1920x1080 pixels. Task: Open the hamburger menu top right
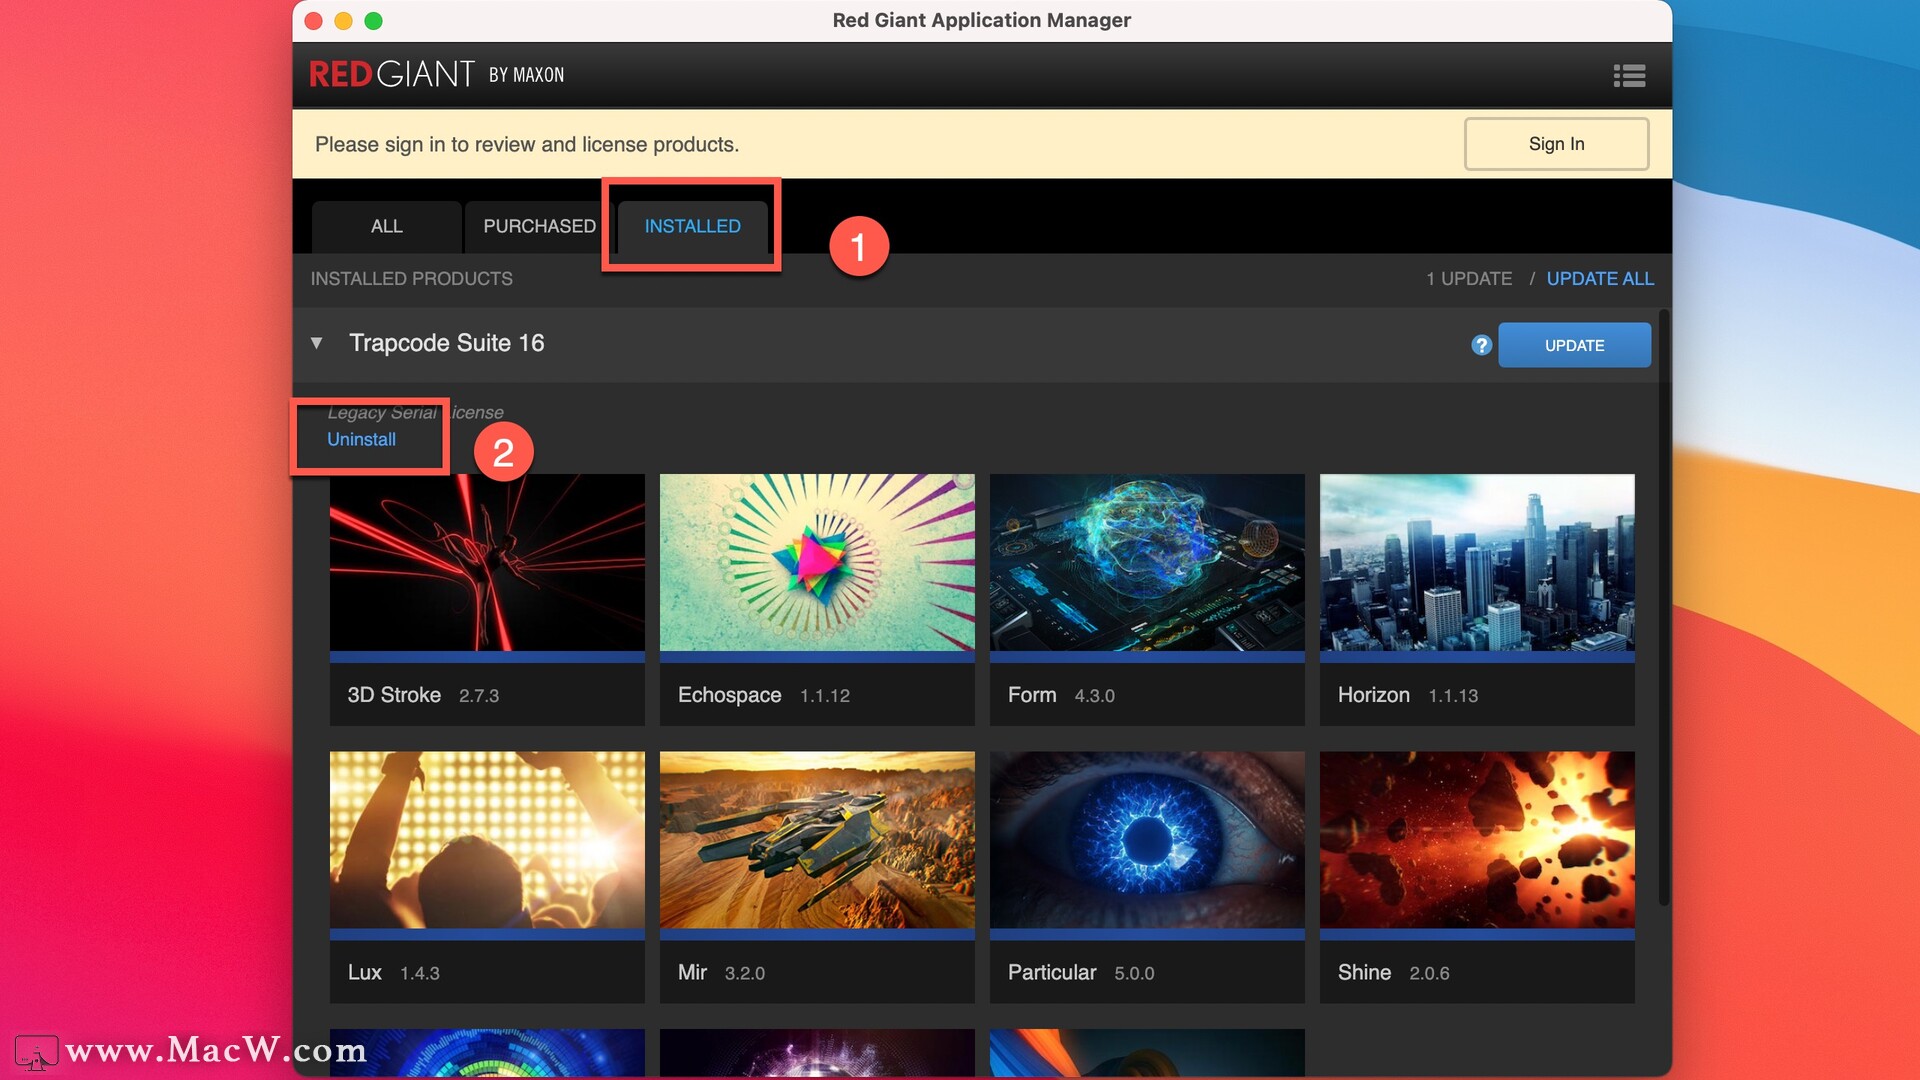(x=1630, y=75)
